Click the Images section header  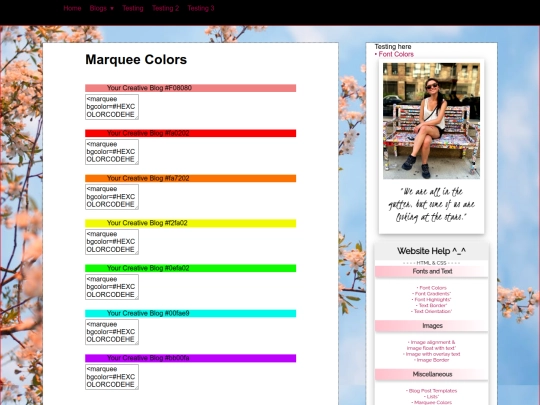click(432, 326)
